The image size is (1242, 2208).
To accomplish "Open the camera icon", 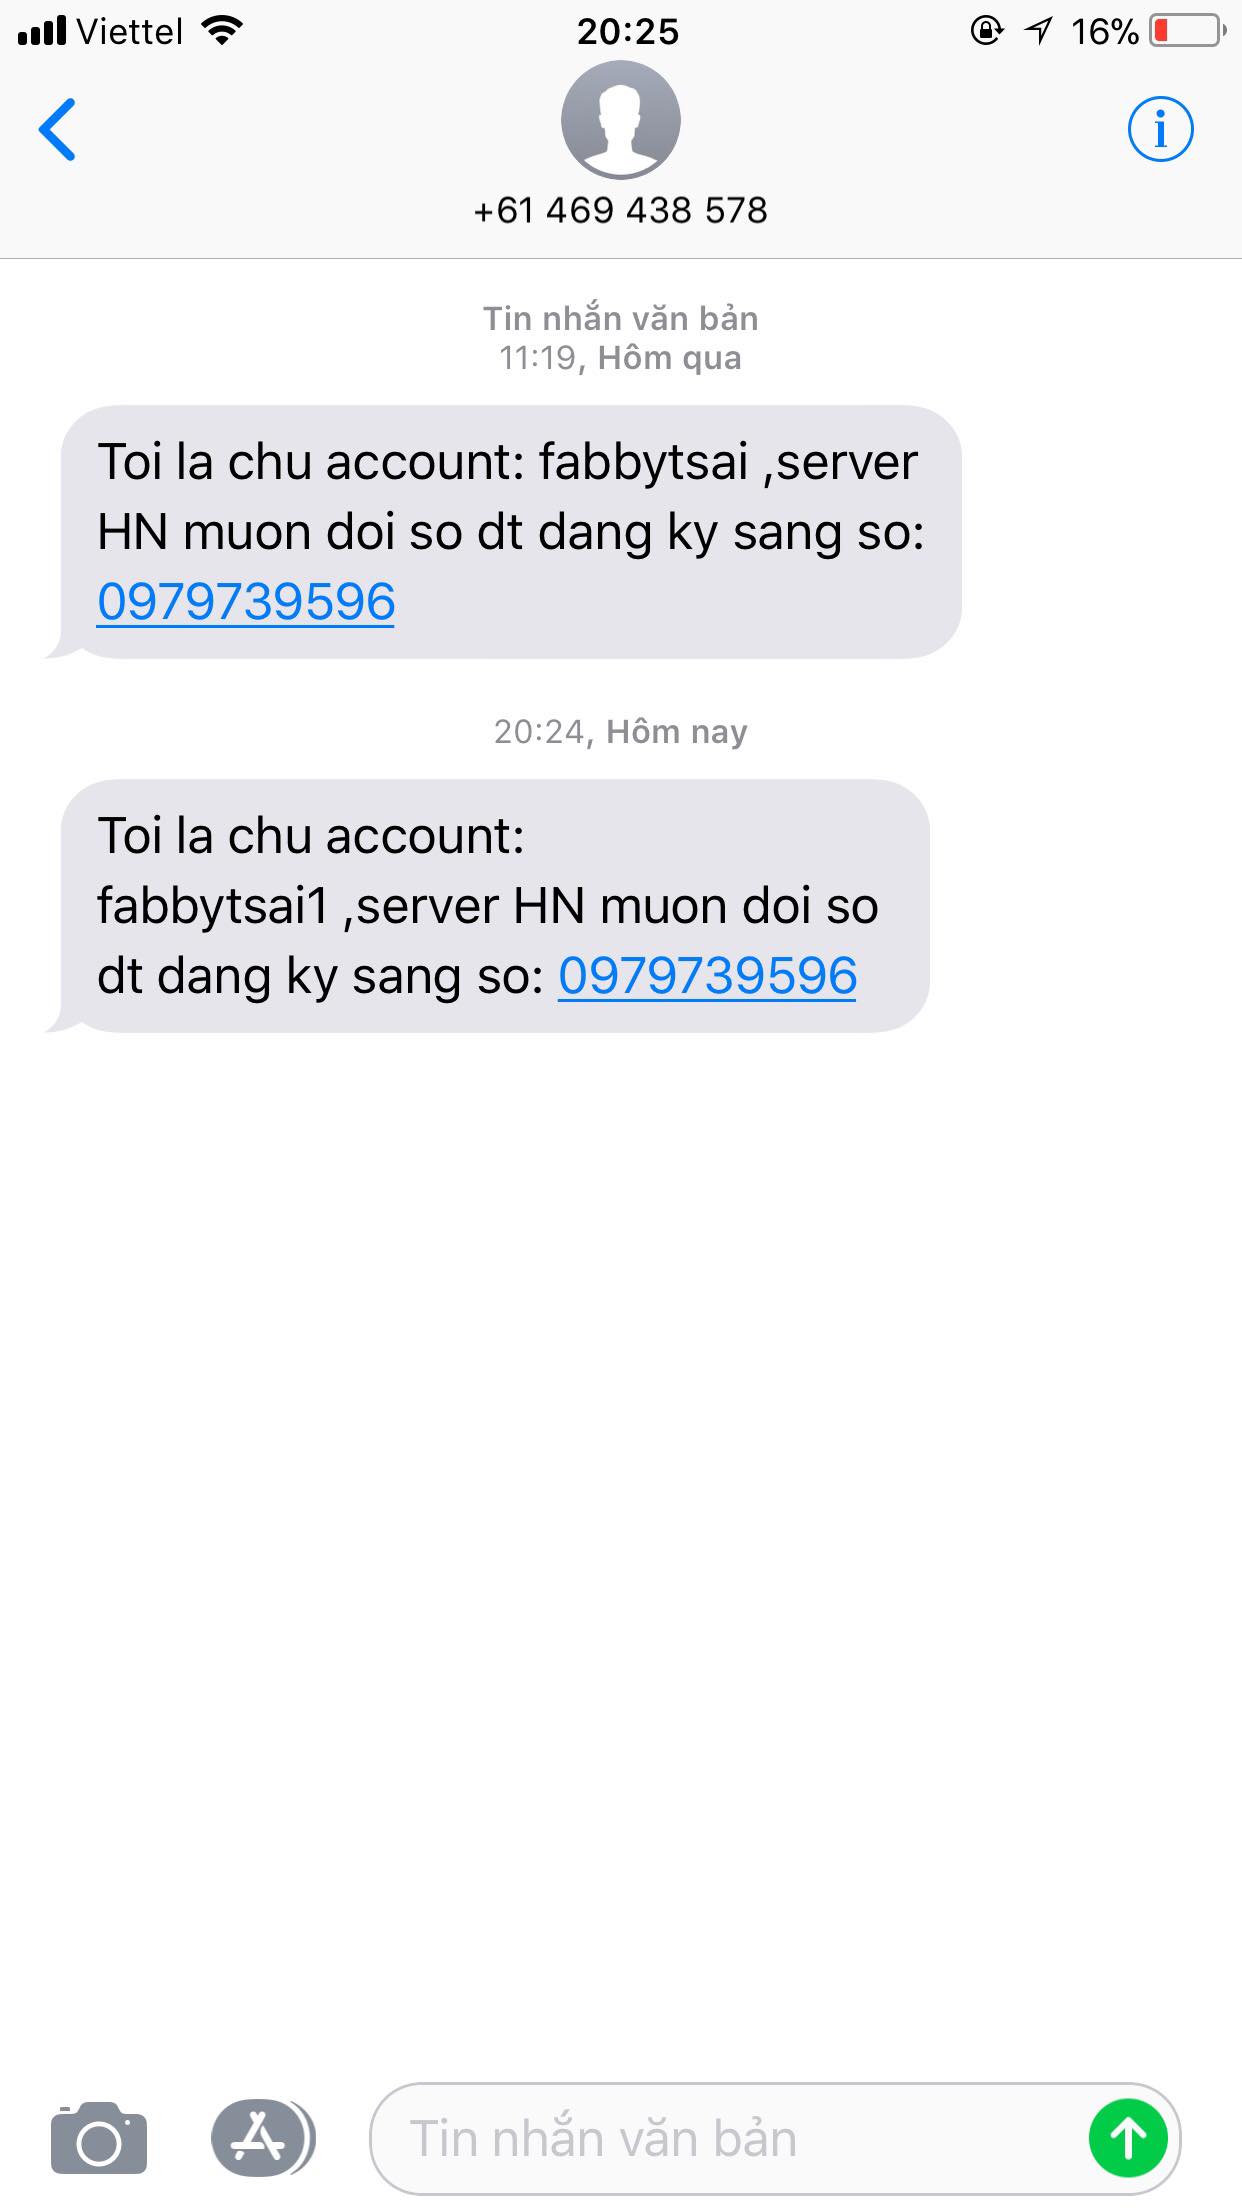I will (x=98, y=2138).
